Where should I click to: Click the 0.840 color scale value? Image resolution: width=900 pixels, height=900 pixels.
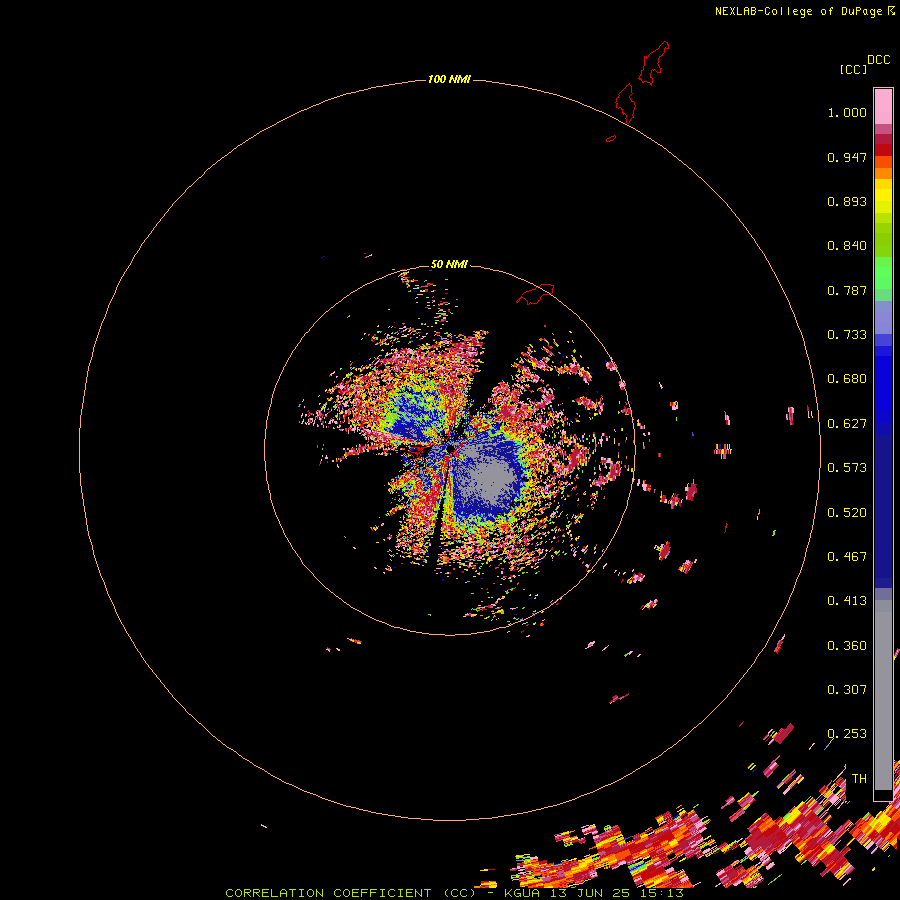(x=847, y=246)
